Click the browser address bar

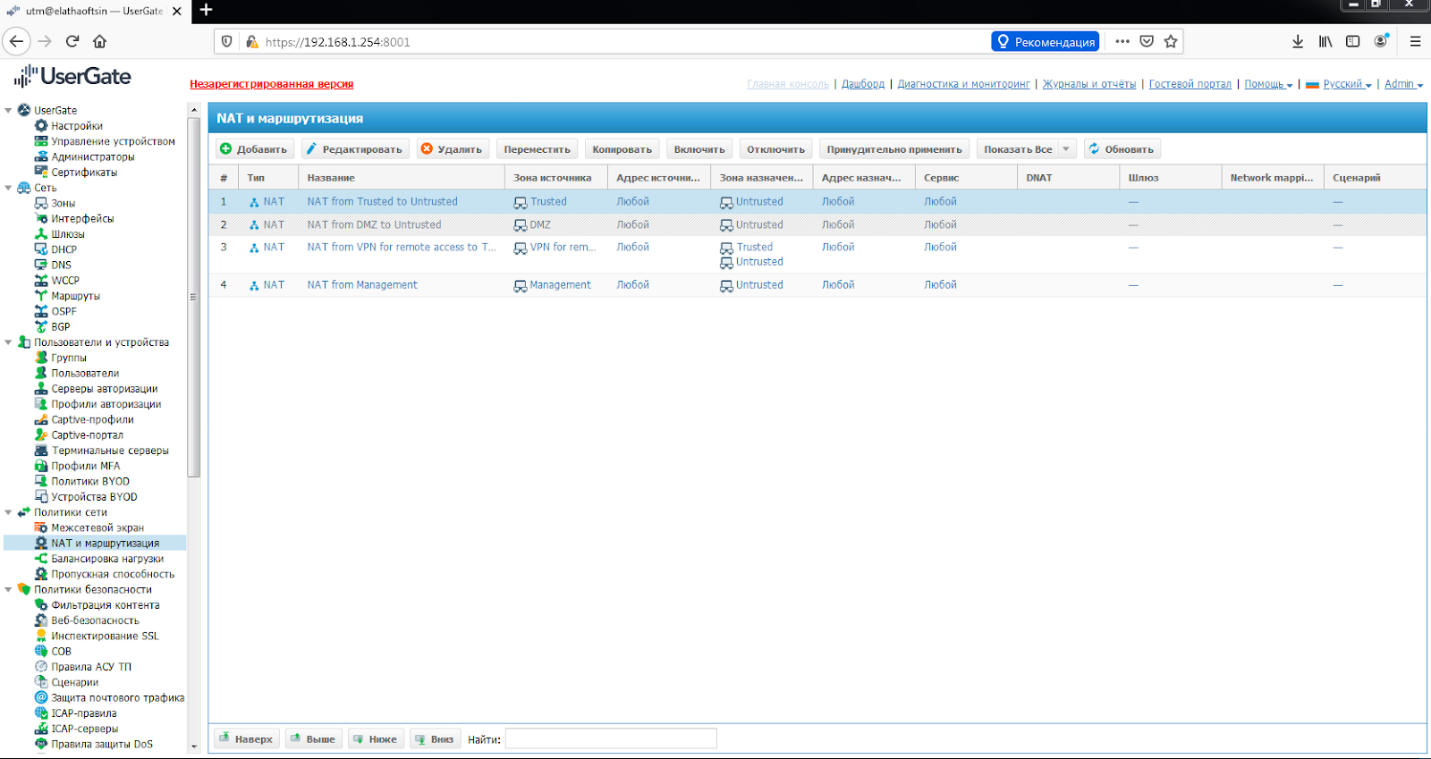tap(600, 42)
